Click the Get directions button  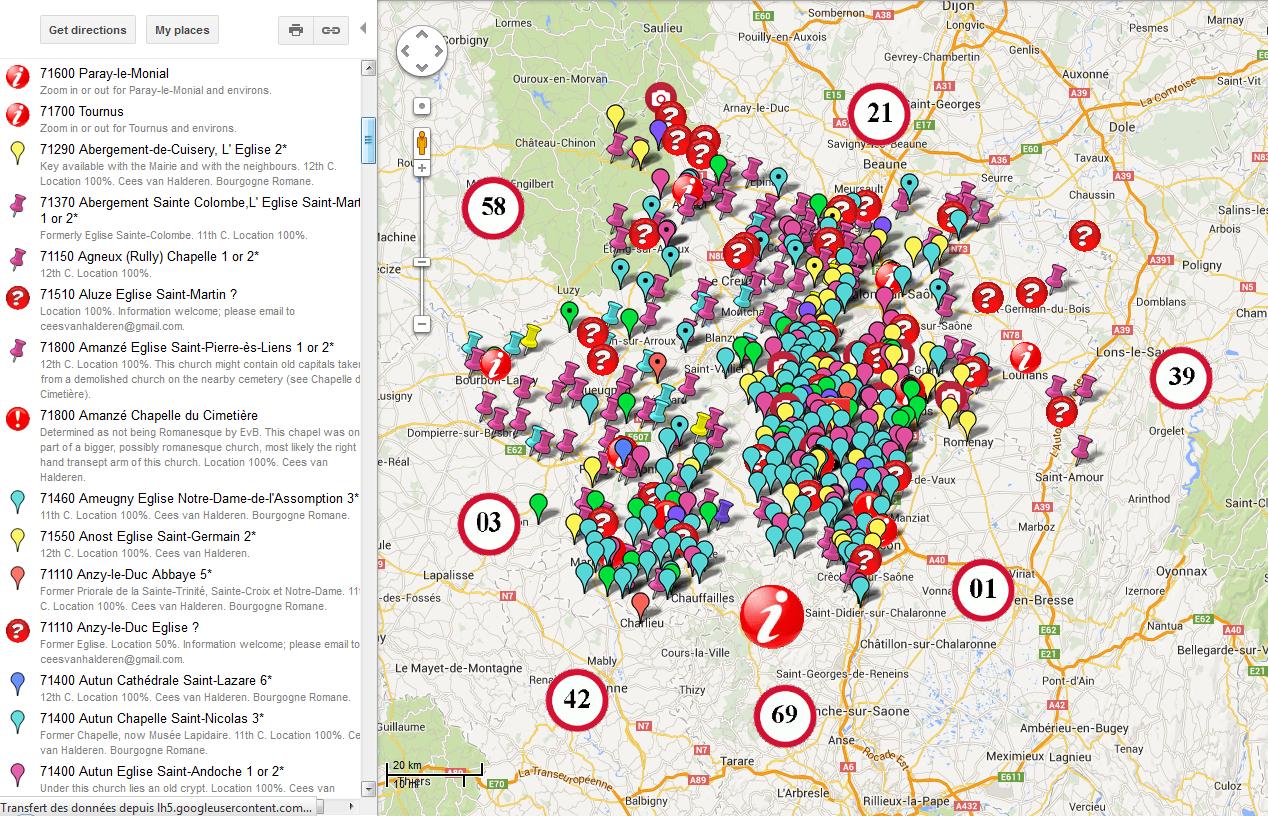pyautogui.click(x=88, y=30)
